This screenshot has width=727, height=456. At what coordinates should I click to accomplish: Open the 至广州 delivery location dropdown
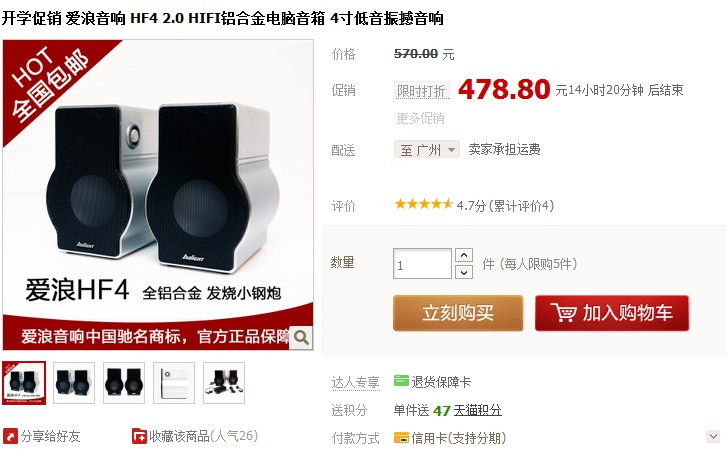pos(427,150)
